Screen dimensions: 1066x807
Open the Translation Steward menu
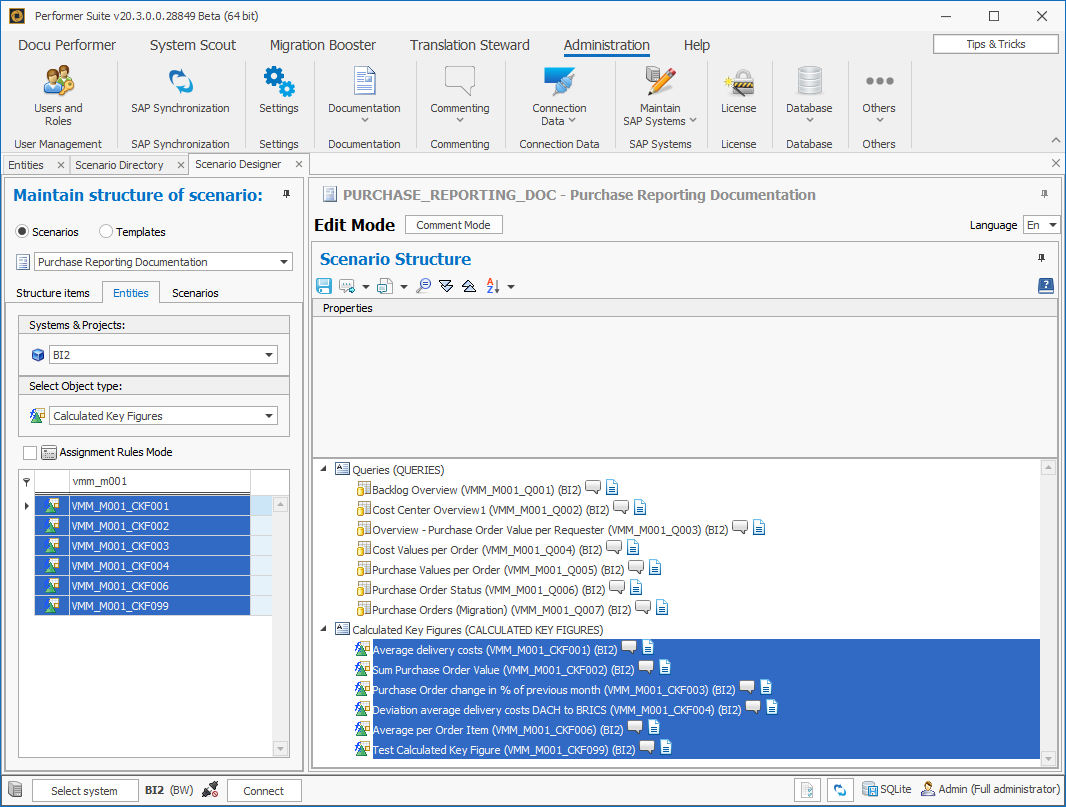(469, 45)
